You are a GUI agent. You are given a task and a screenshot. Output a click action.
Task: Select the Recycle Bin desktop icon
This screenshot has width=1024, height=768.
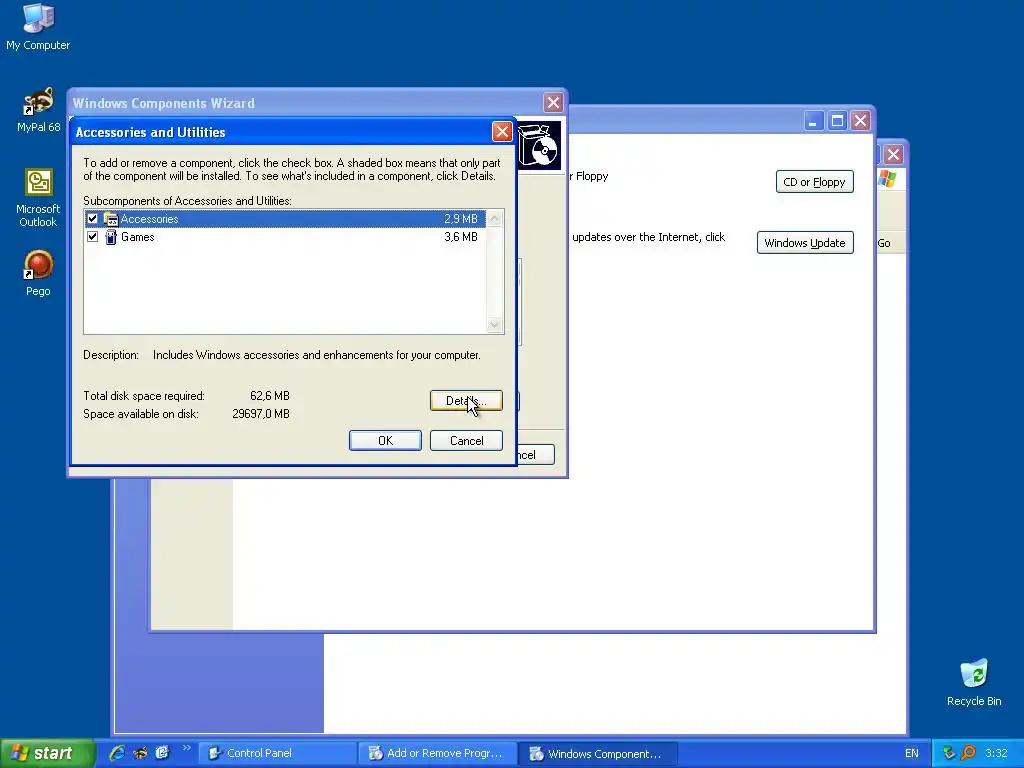(974, 682)
